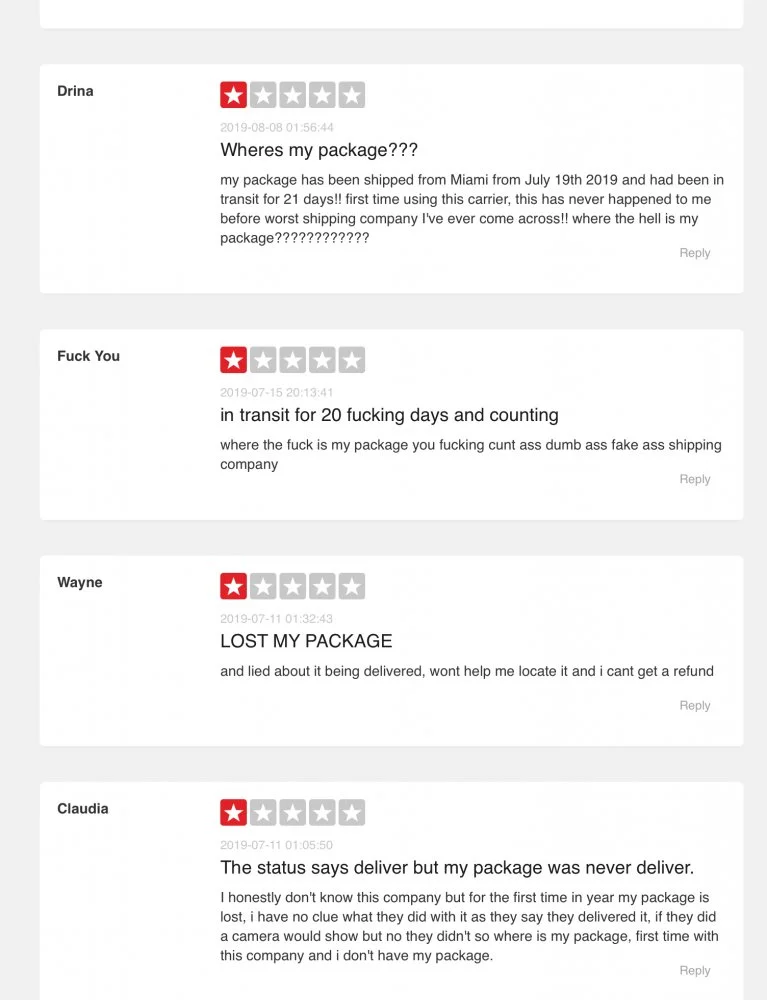Open reviewer Claudia's name

pyautogui.click(x=82, y=808)
